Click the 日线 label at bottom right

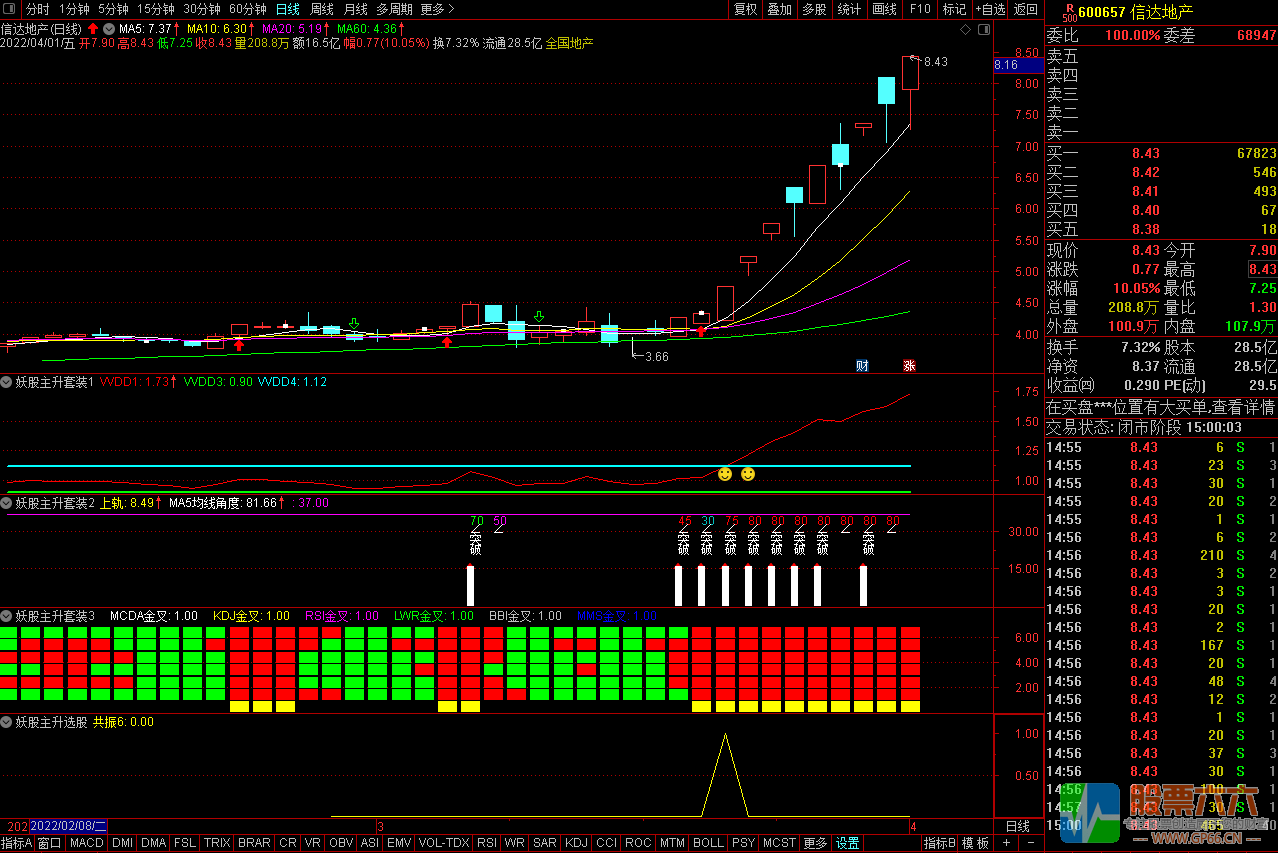coord(1017,826)
